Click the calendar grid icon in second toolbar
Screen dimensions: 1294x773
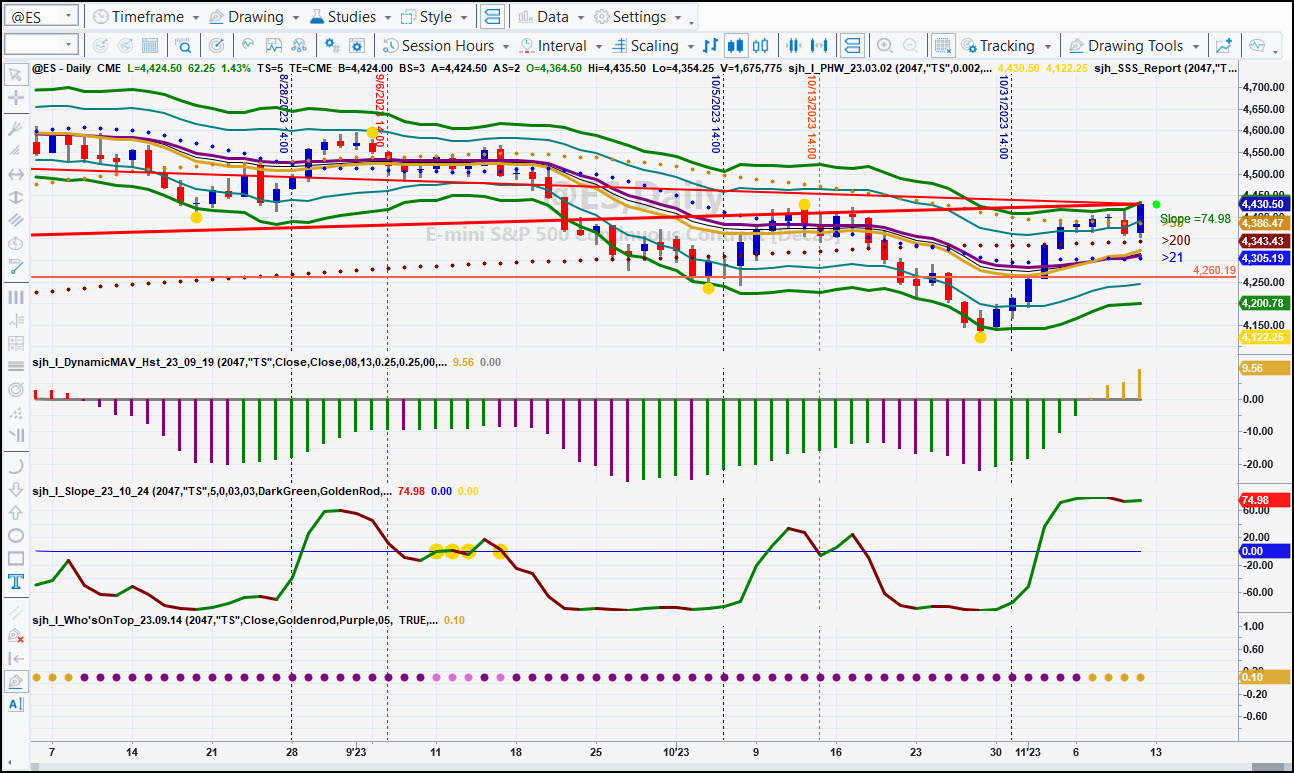[x=149, y=45]
